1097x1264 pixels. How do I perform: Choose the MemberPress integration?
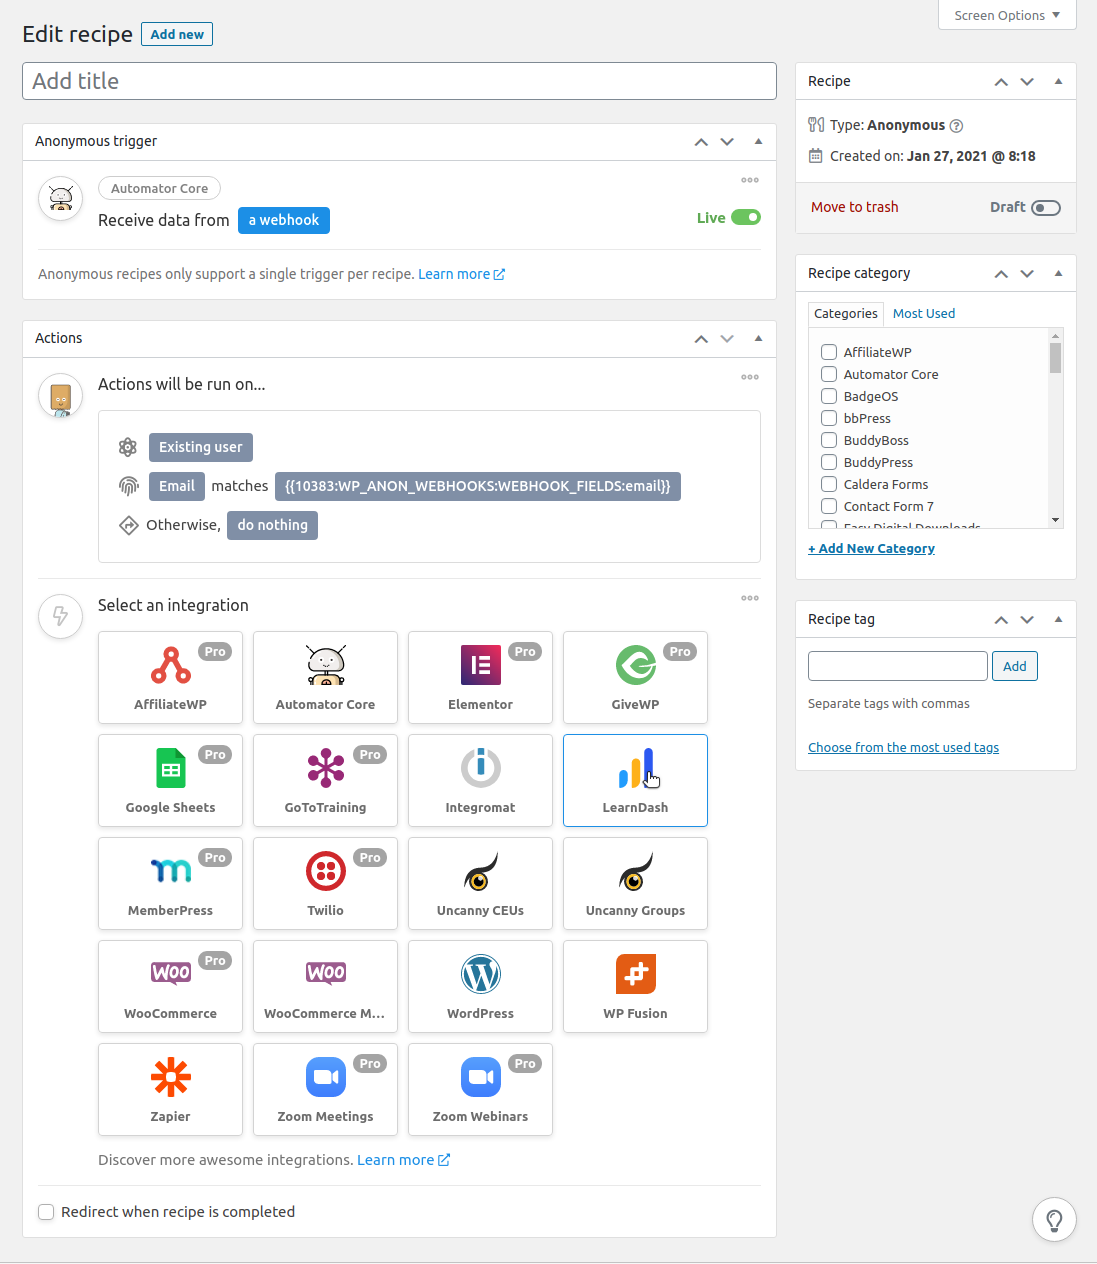pos(170,883)
